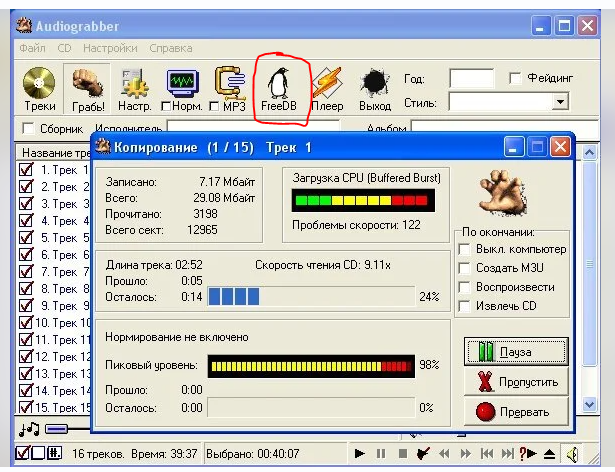Click the music notes icon
Screen dimensions: 615x472
(29, 429)
